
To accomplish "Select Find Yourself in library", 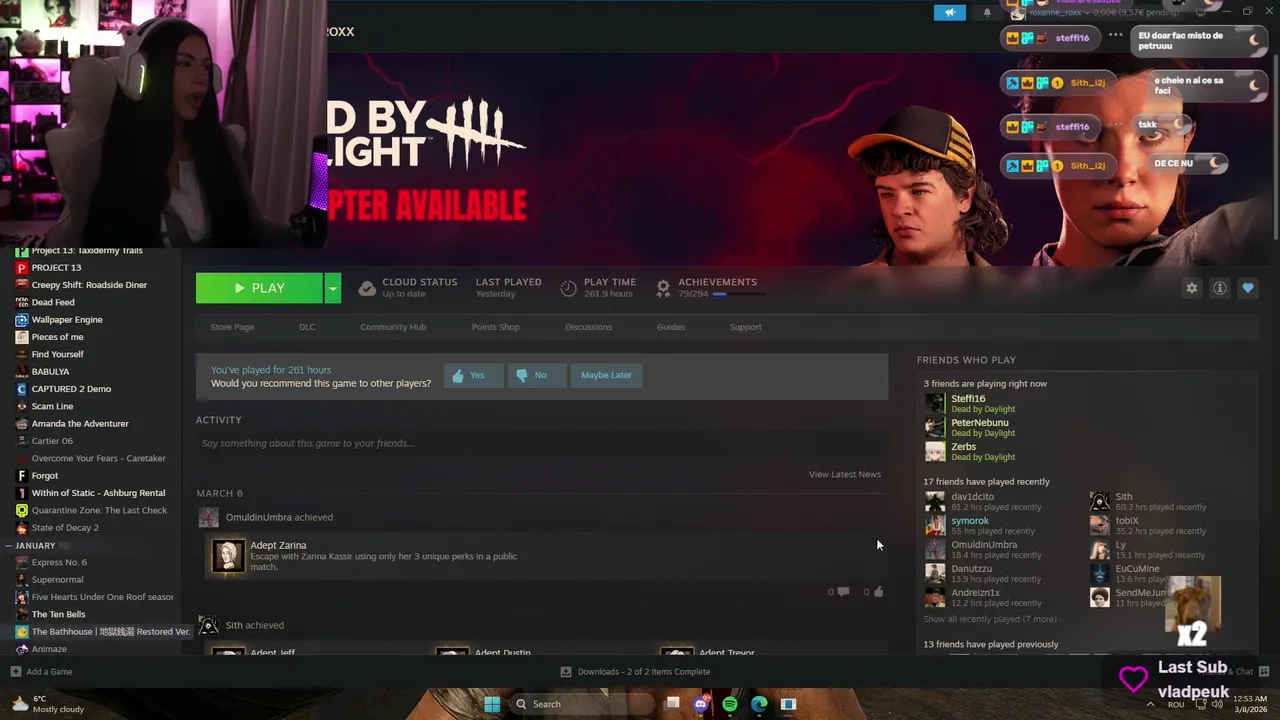I will click(x=57, y=354).
